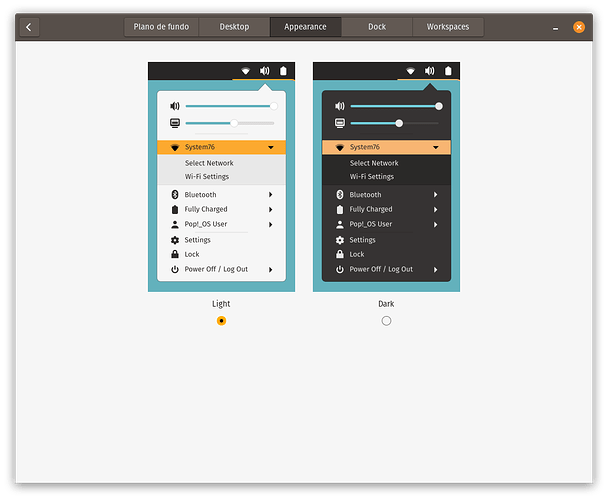The height and width of the screenshot is (500, 608).
Task: Open the Plano de fundo tab
Action: (161, 27)
